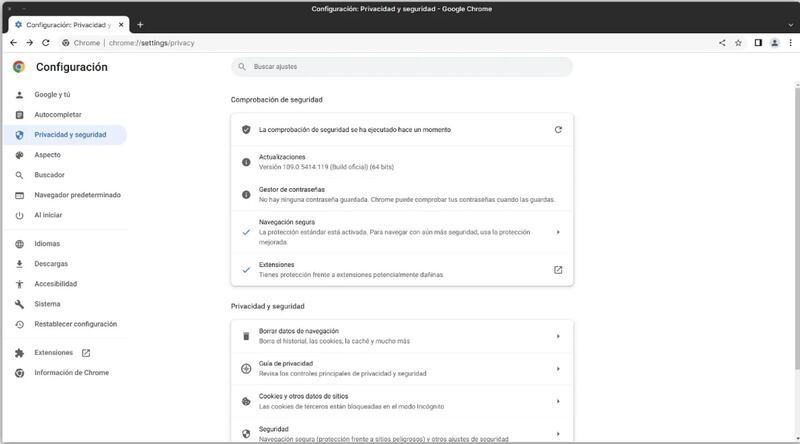The width and height of the screenshot is (800, 444).
Task: Open the profile avatar icon
Action: click(774, 43)
